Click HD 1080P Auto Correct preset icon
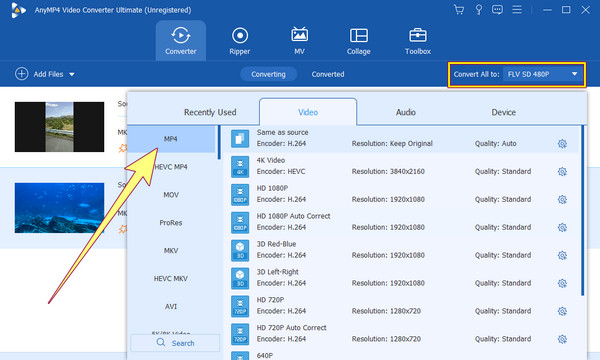 (x=240, y=222)
